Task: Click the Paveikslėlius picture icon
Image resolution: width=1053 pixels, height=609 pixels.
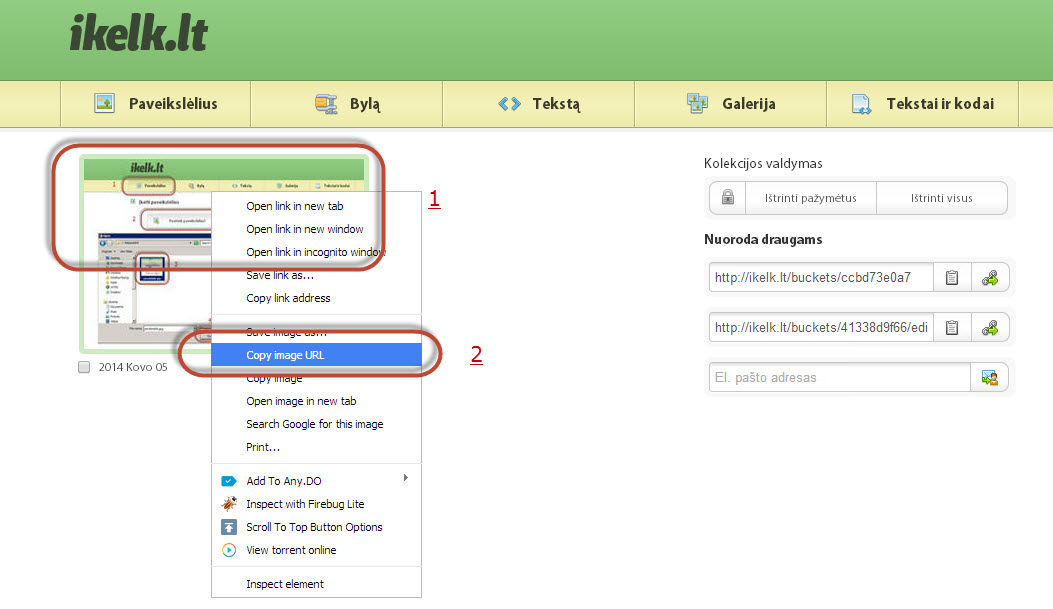Action: (104, 103)
